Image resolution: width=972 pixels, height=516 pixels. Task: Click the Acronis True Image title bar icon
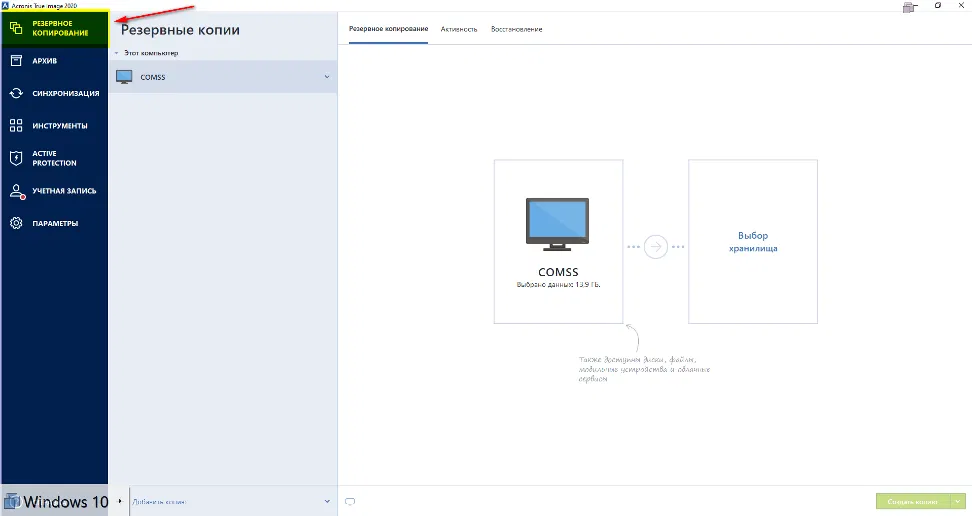(6, 5)
